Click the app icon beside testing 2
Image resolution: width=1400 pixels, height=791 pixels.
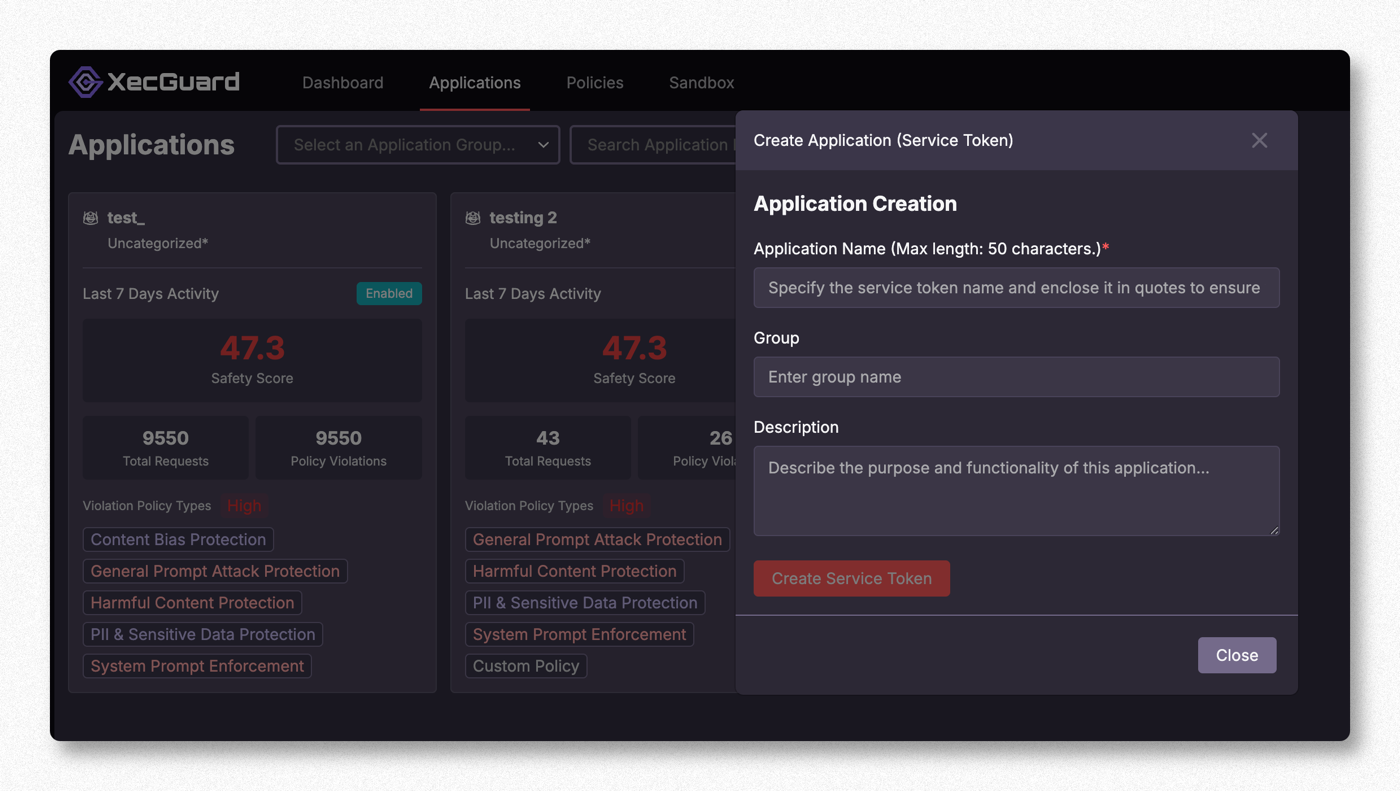pos(473,218)
